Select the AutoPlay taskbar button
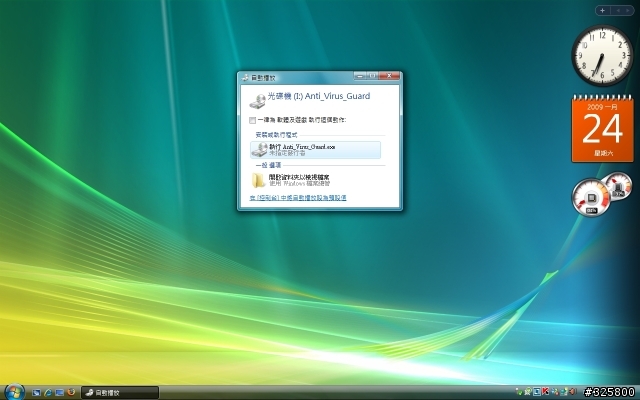 (x=120, y=393)
